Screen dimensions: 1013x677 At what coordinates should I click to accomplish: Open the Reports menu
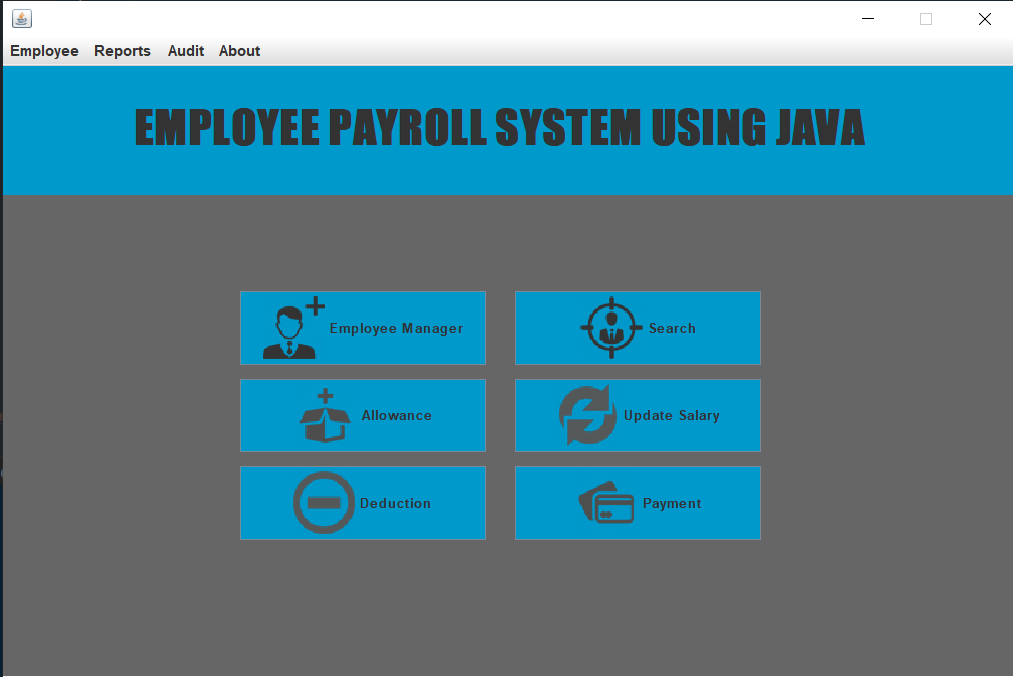coord(122,51)
